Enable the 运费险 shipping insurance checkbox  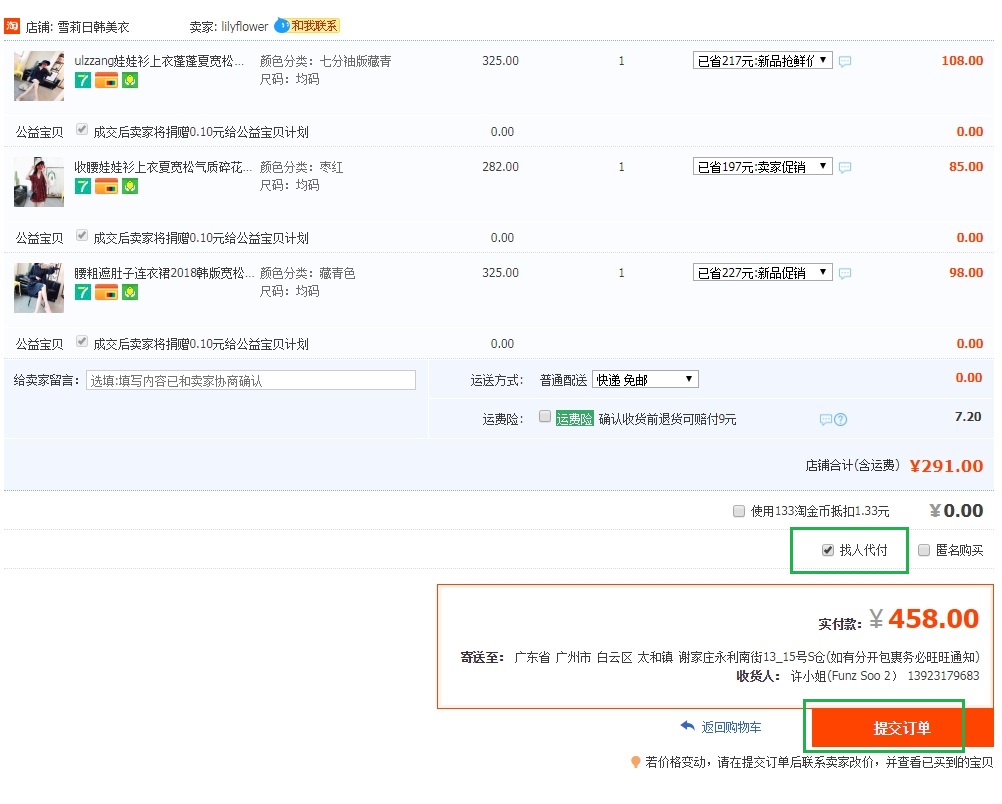click(545, 417)
